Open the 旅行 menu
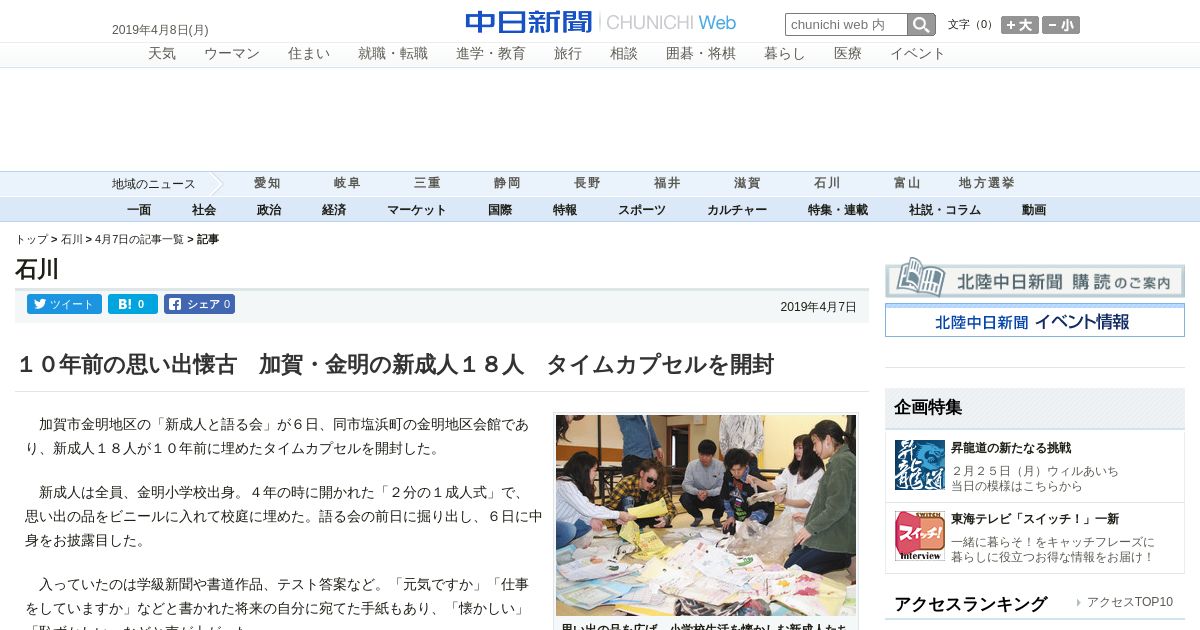 (568, 54)
